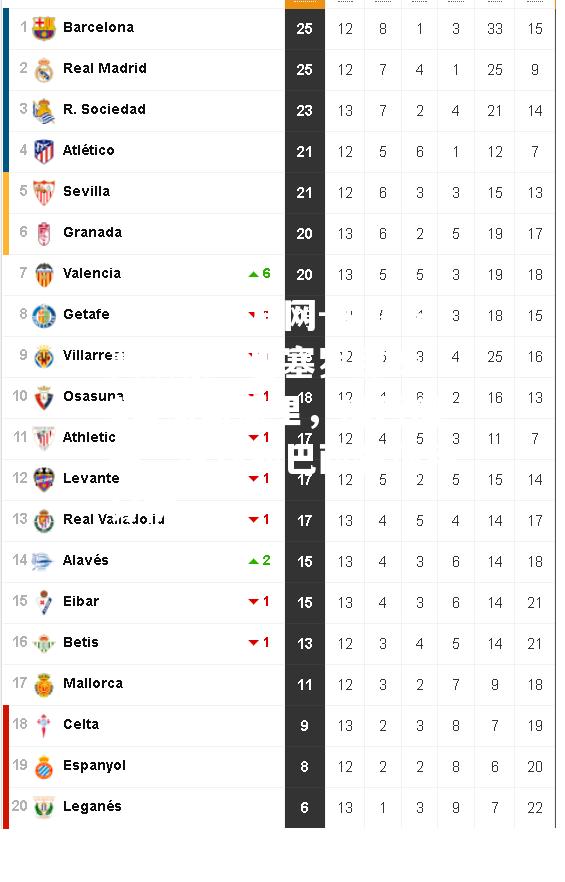Click the orange highlighted points column header

tap(304, 4)
